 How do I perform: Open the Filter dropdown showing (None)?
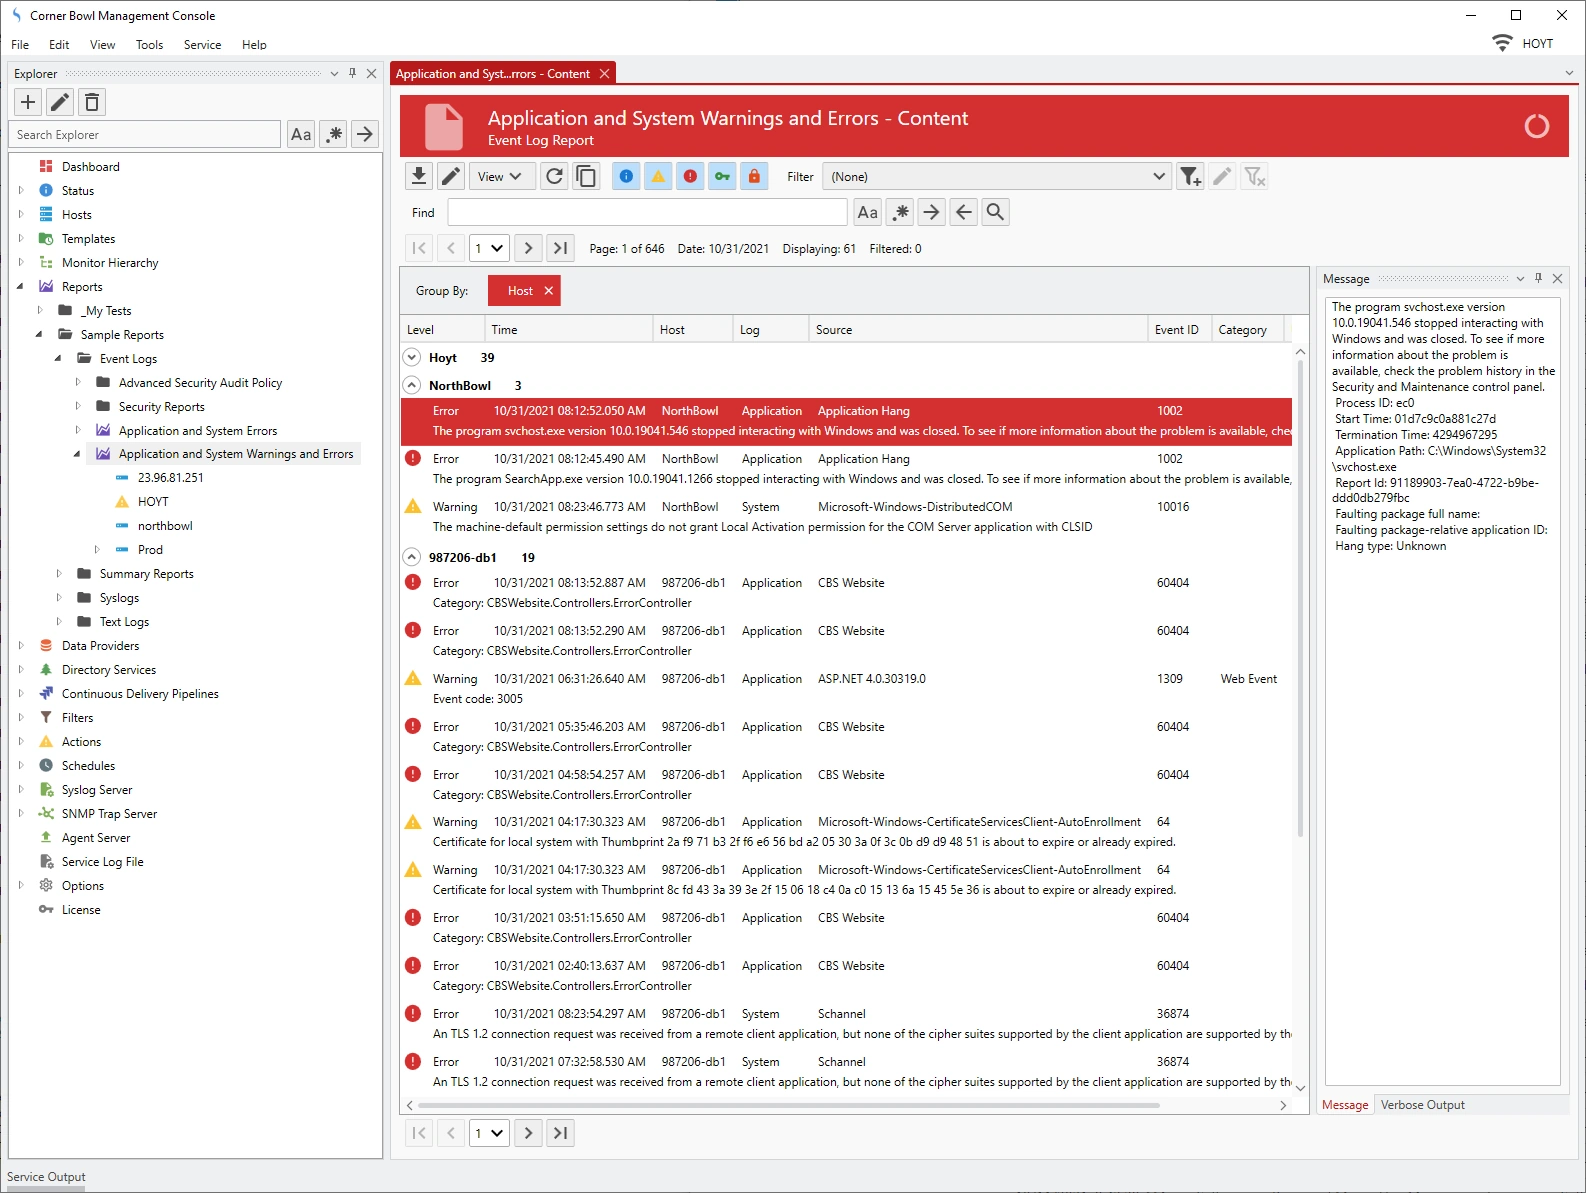tap(996, 177)
